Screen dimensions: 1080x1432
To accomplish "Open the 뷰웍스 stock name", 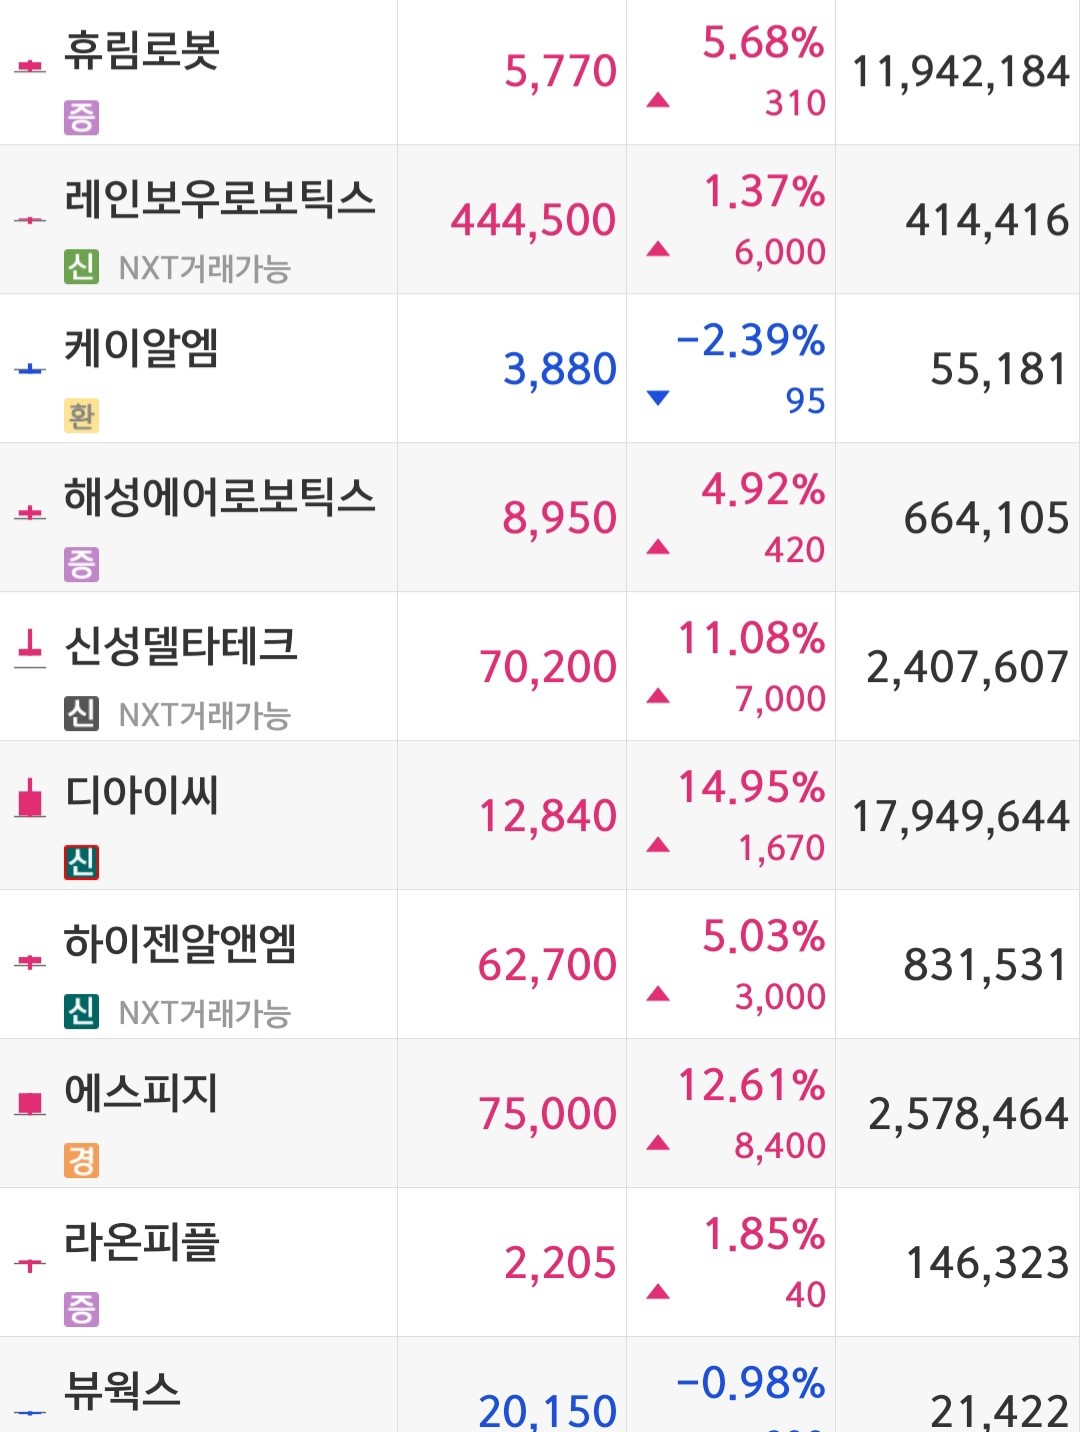I will tap(122, 1390).
